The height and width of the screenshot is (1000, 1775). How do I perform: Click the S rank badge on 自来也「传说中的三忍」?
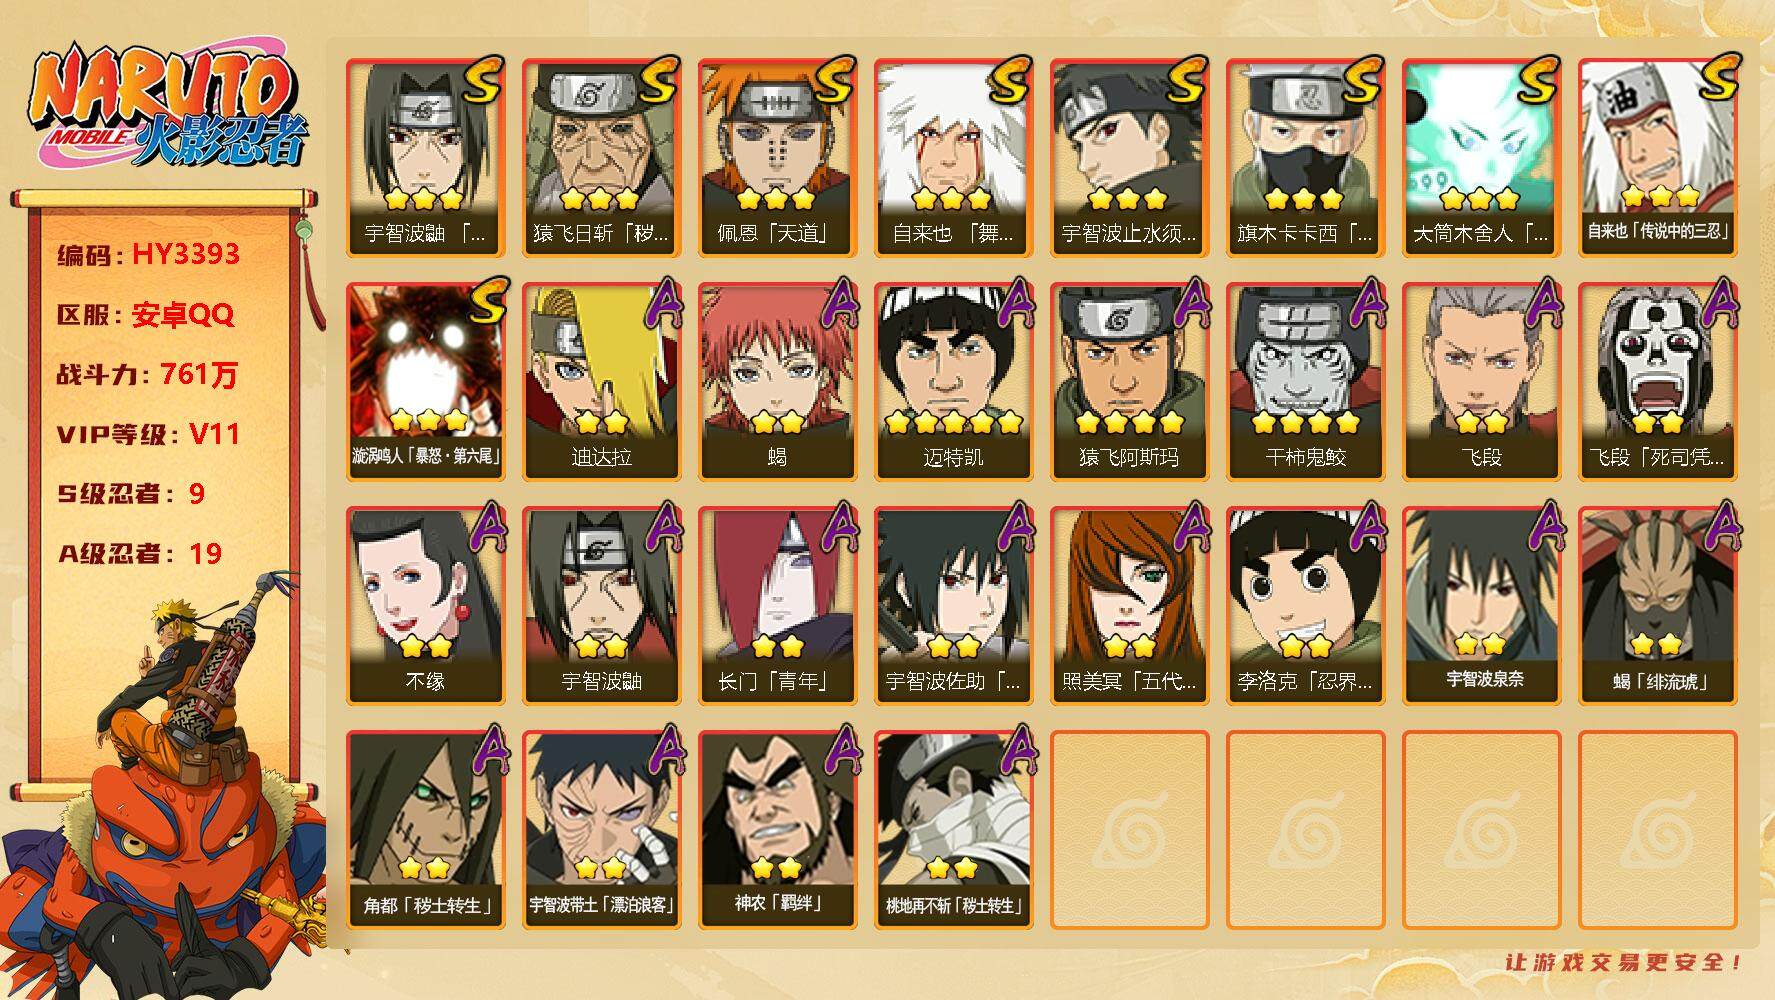pyautogui.click(x=1718, y=78)
